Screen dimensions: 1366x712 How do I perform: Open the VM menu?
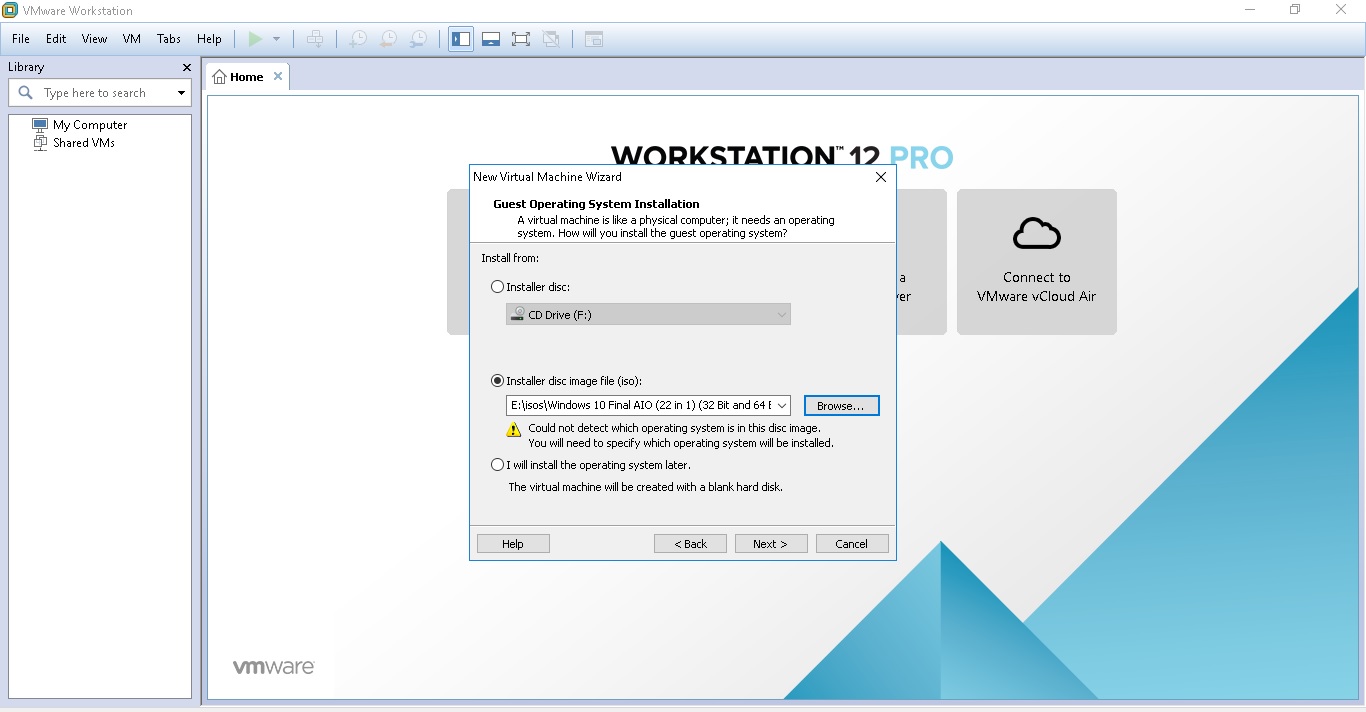pyautogui.click(x=131, y=39)
